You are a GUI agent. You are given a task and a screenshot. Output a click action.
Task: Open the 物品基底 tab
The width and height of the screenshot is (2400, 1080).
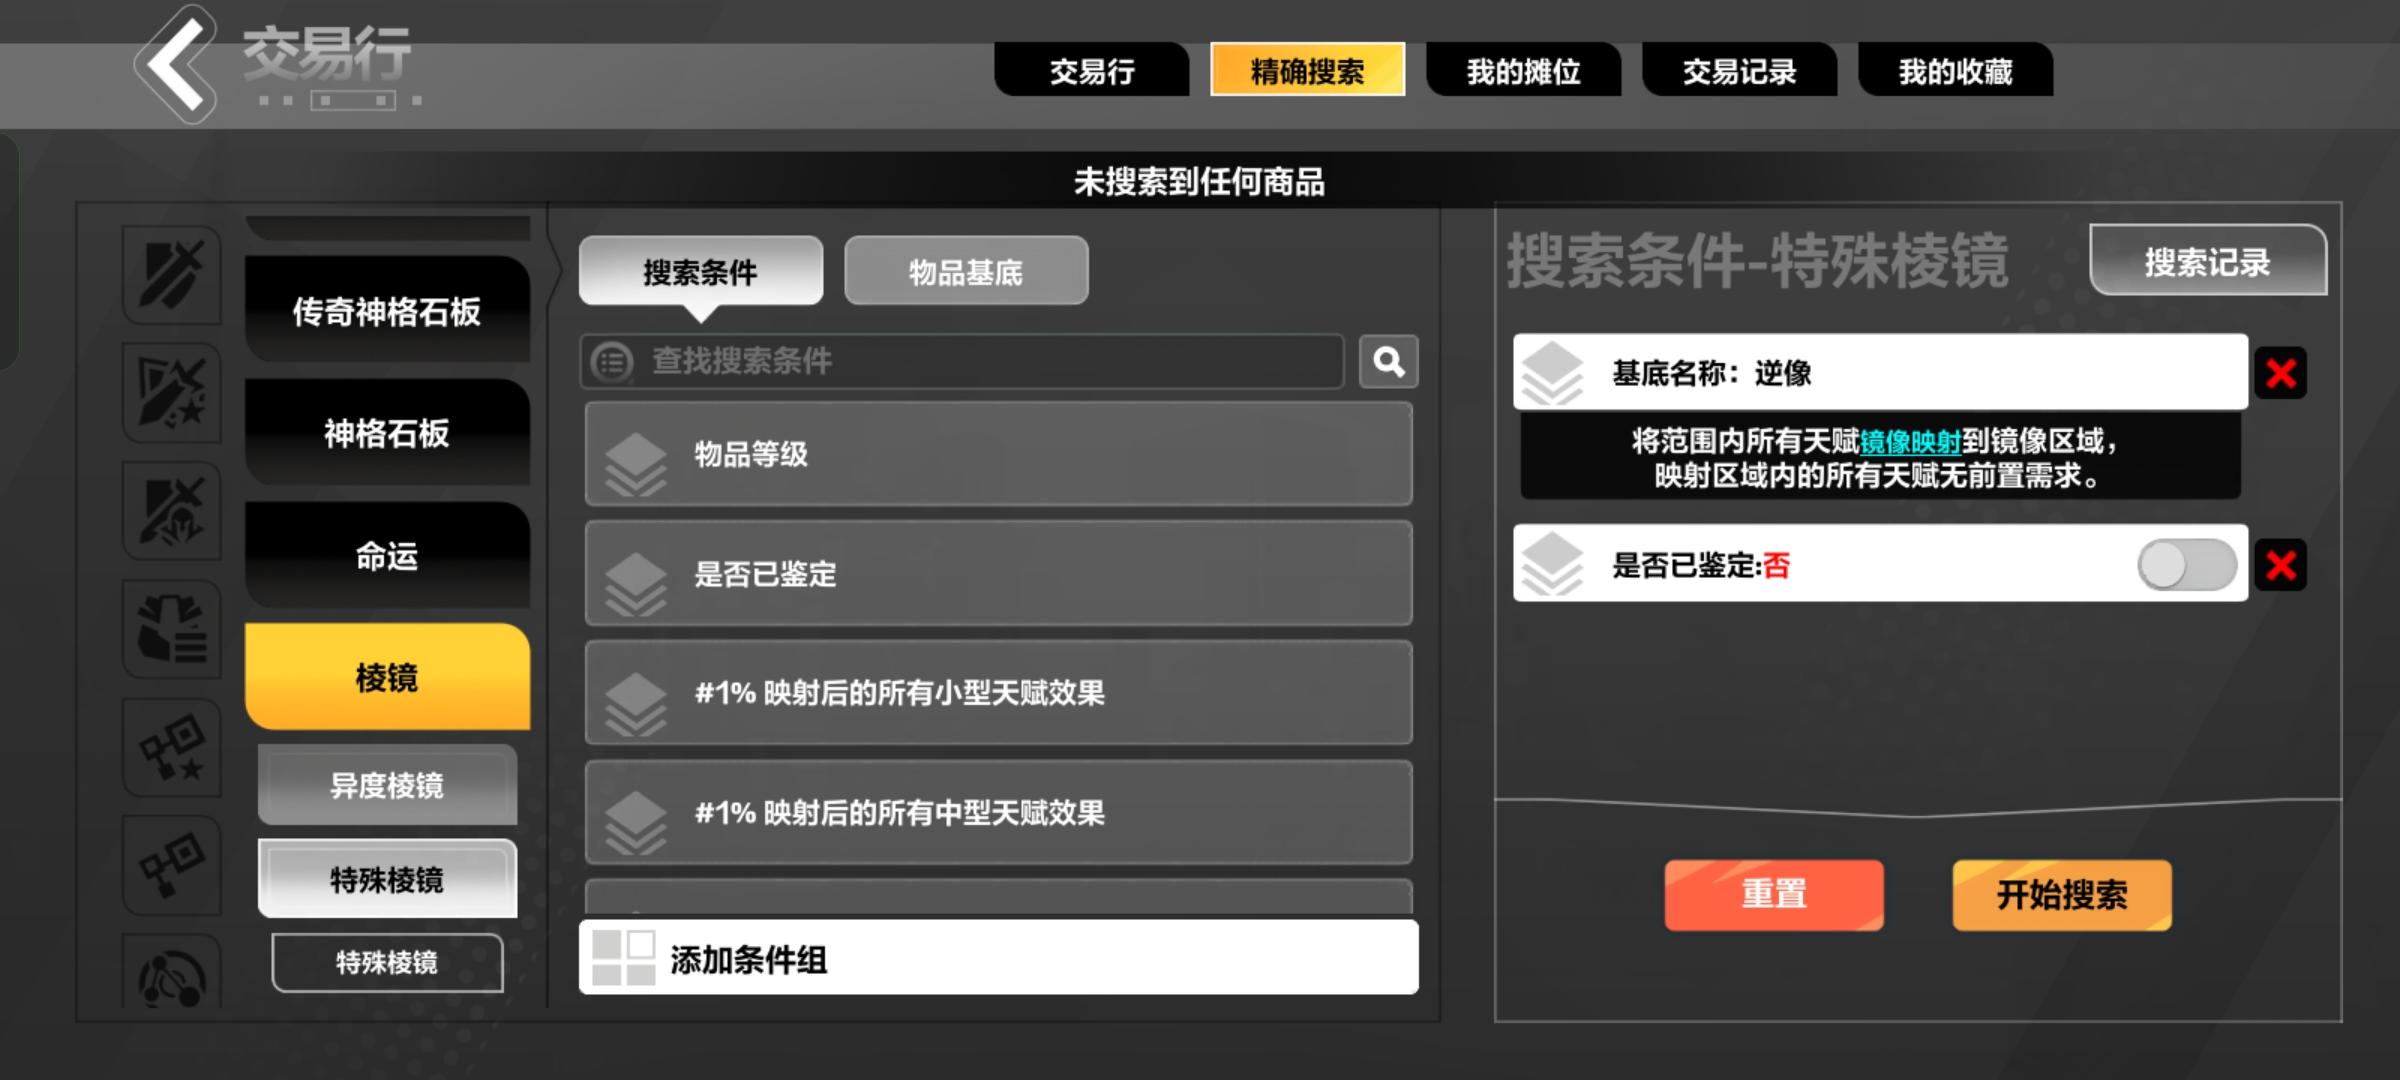coord(965,272)
